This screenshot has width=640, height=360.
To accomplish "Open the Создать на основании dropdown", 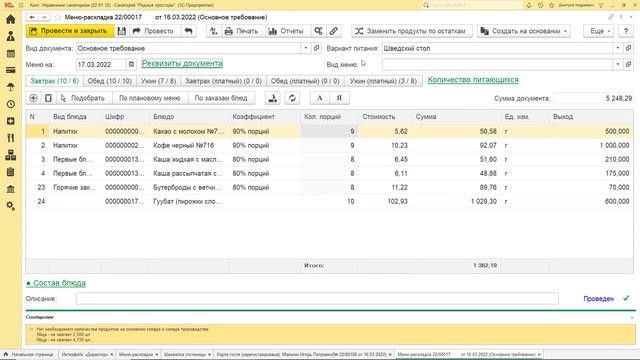I will pos(524,31).
